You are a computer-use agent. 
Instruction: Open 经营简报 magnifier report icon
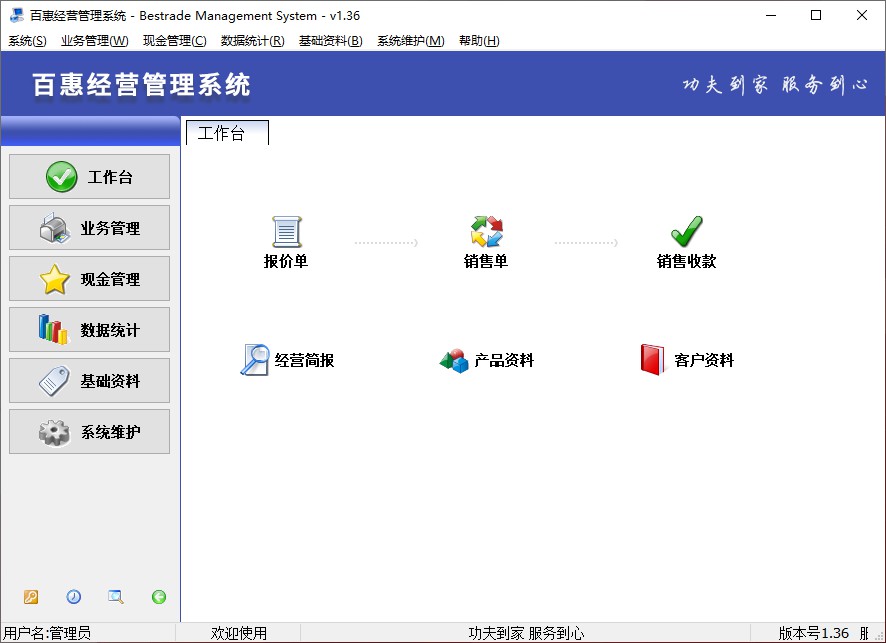pos(254,360)
